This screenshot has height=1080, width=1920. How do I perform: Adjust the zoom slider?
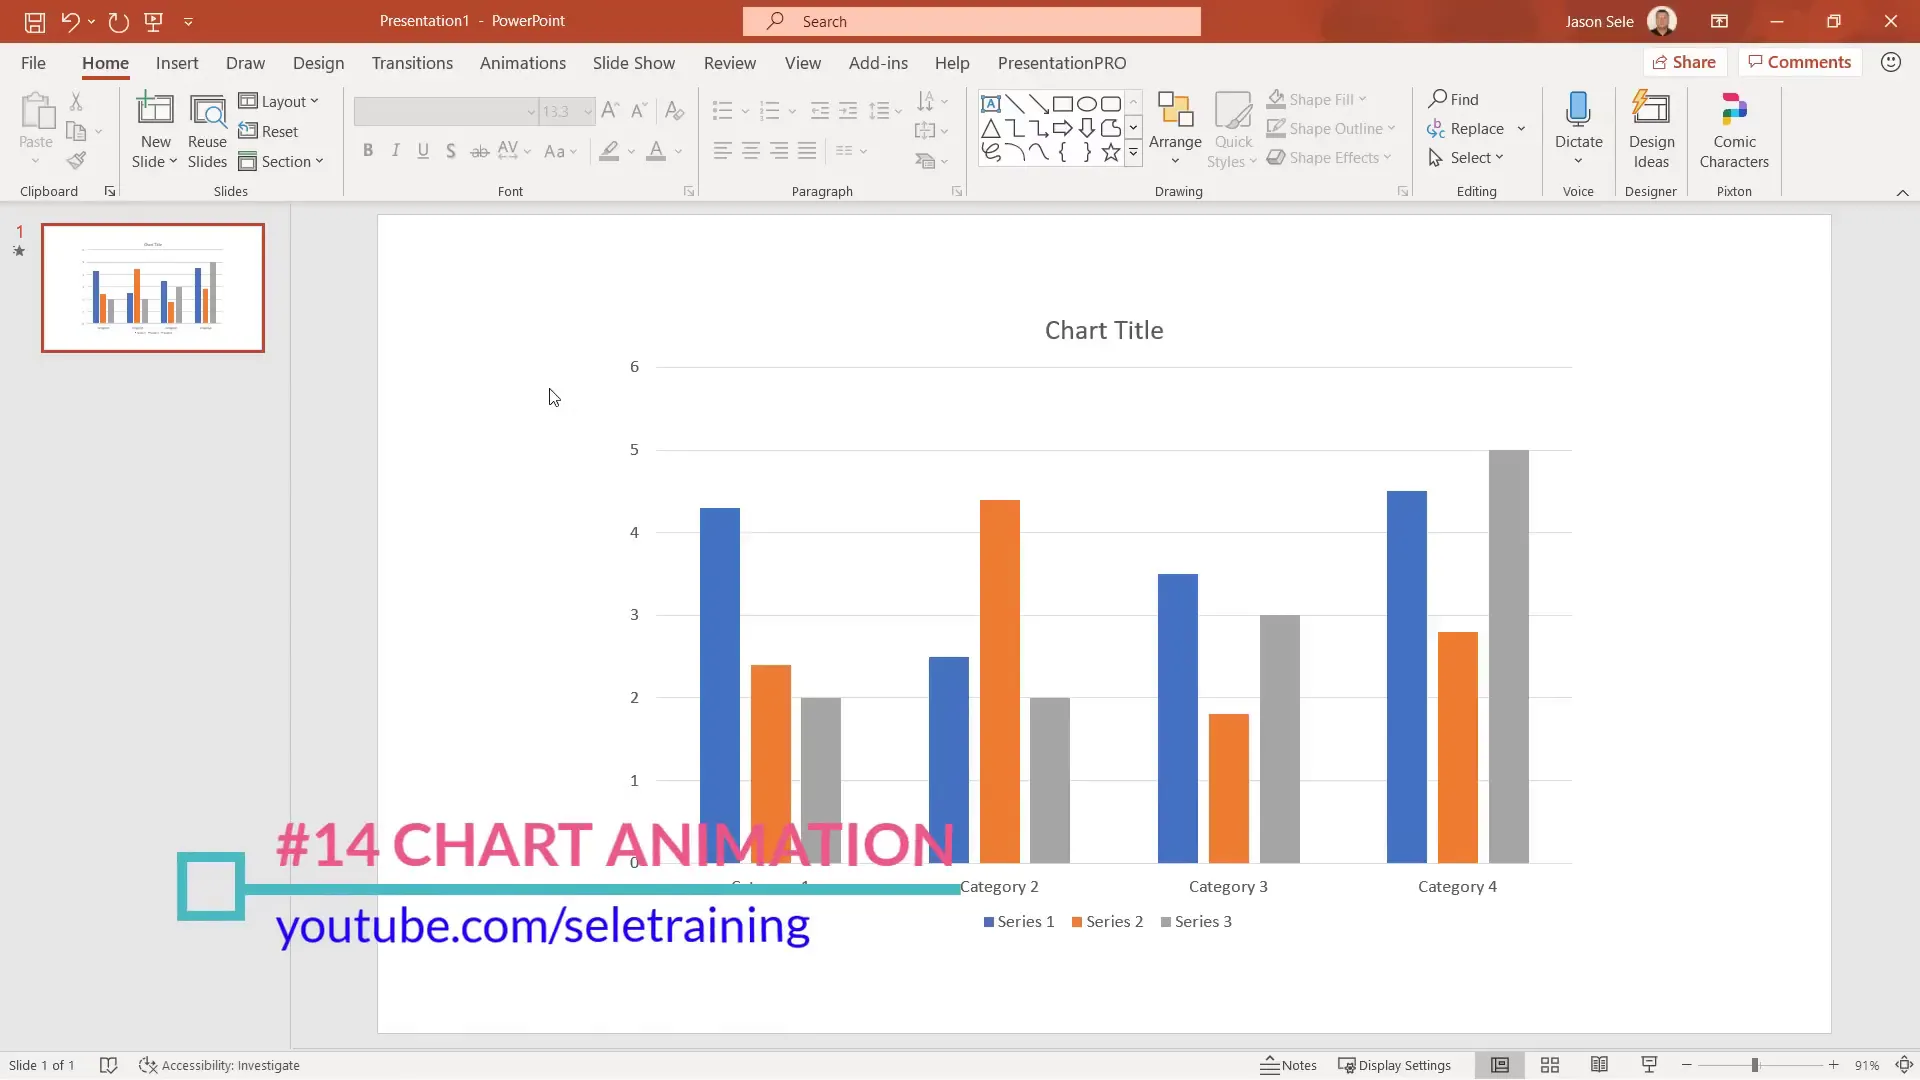click(x=1756, y=1065)
